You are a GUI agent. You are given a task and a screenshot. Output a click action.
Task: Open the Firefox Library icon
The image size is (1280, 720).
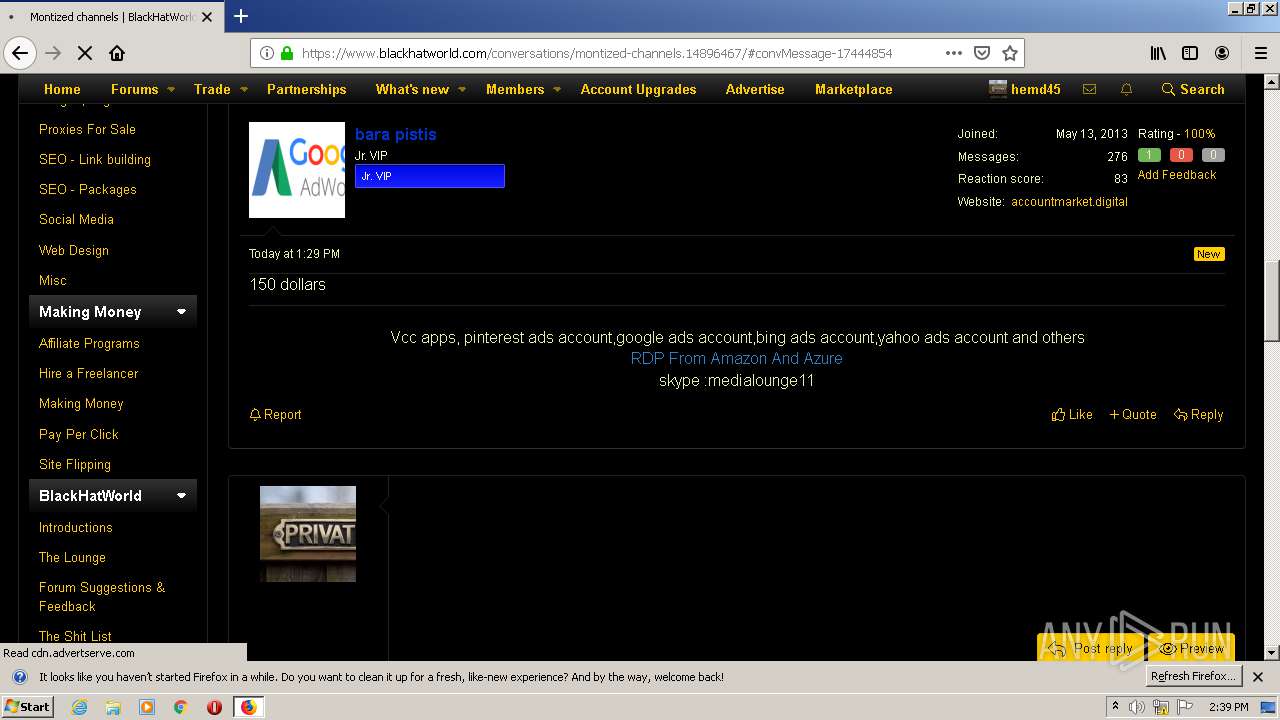[x=1158, y=53]
